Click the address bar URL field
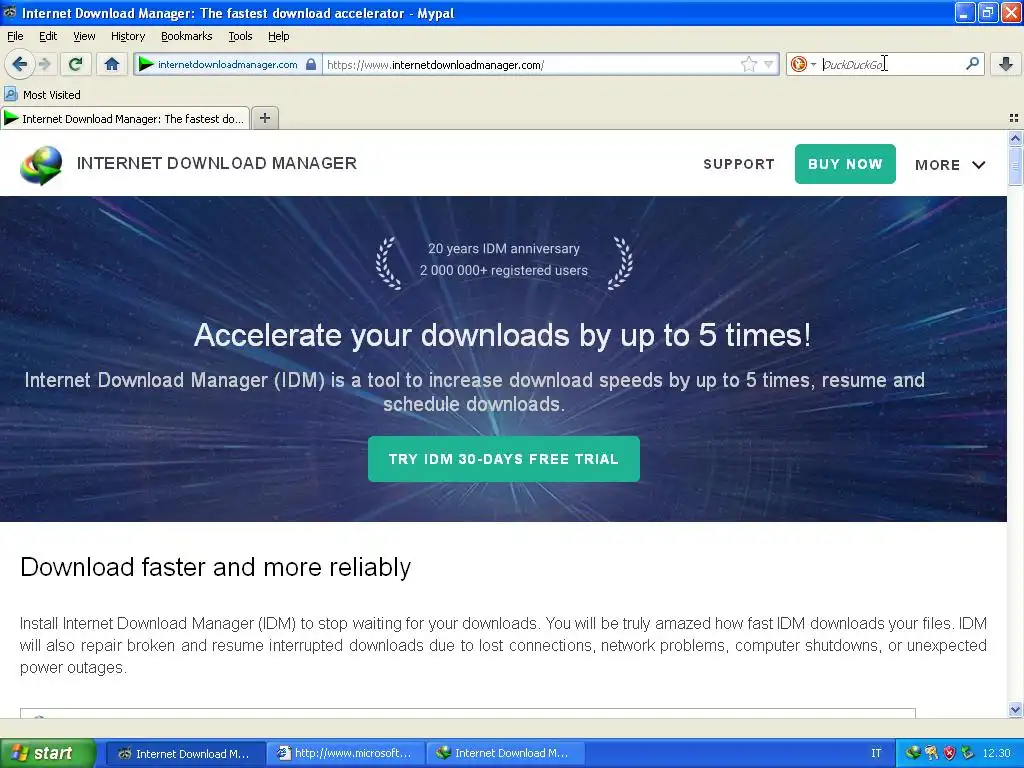1024x768 pixels. pyautogui.click(x=530, y=65)
